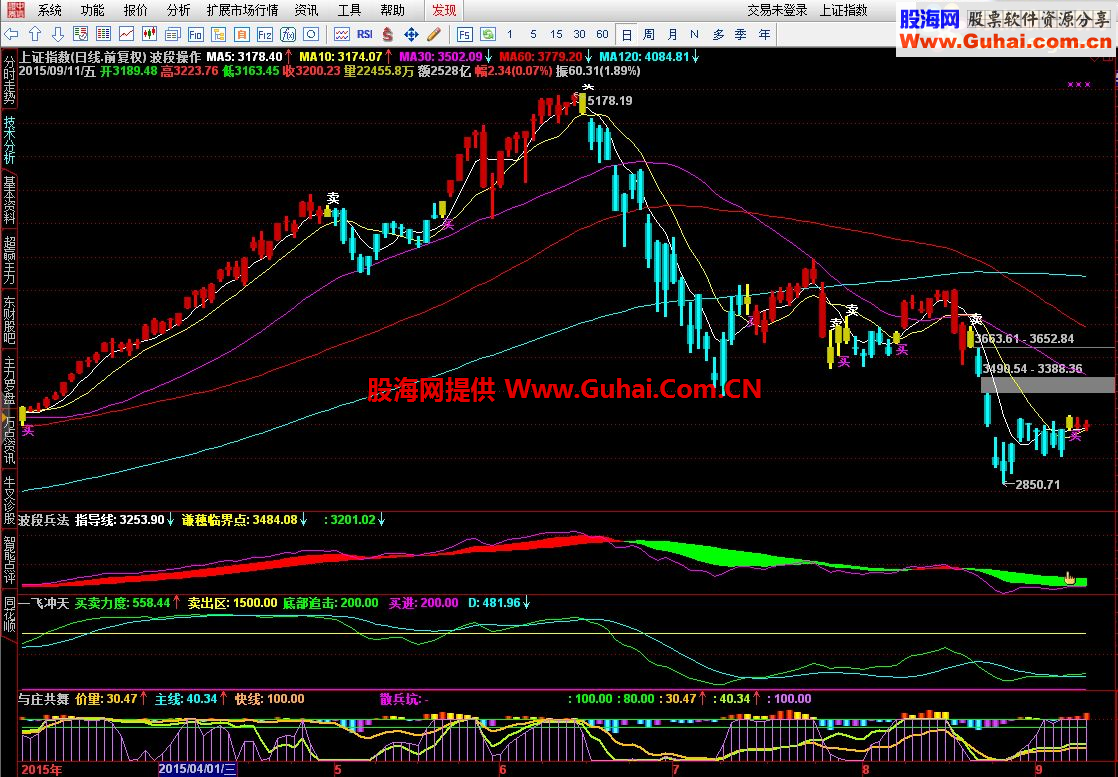The height and width of the screenshot is (777, 1118).
Task: Click the red app logo icon
Action: tap(16, 10)
